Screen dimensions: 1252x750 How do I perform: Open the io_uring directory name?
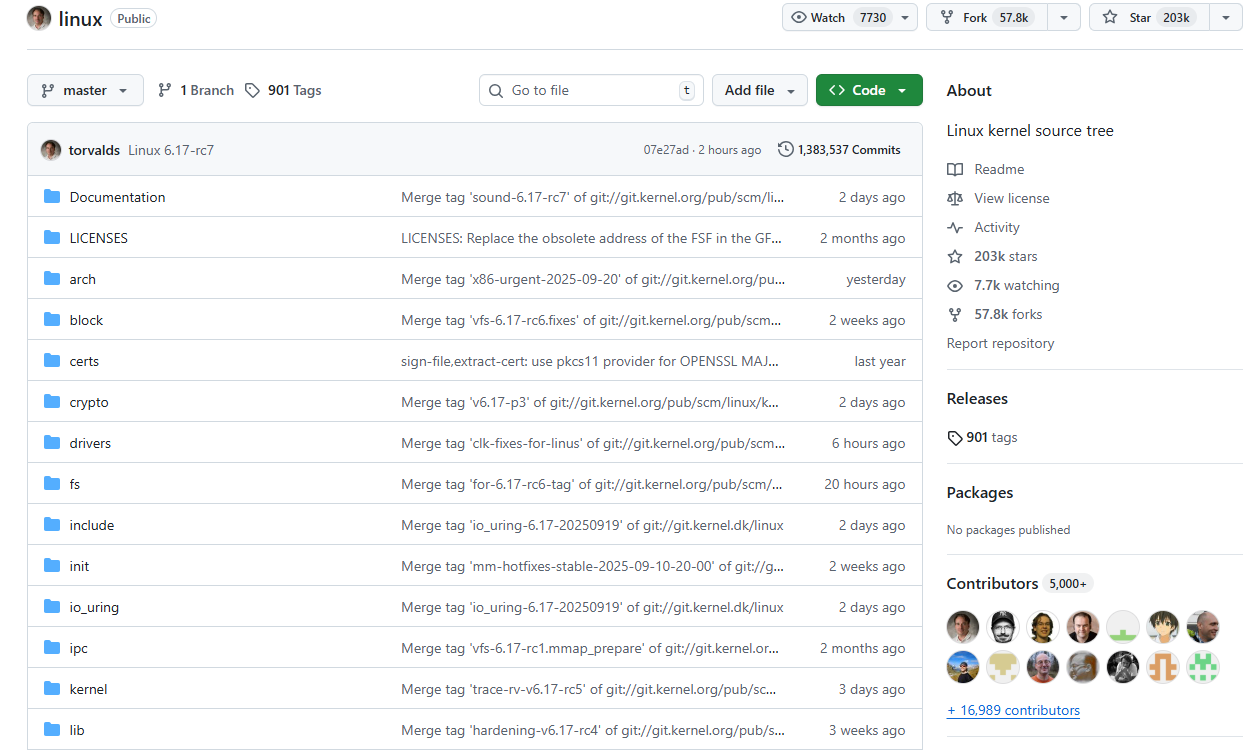tap(94, 607)
